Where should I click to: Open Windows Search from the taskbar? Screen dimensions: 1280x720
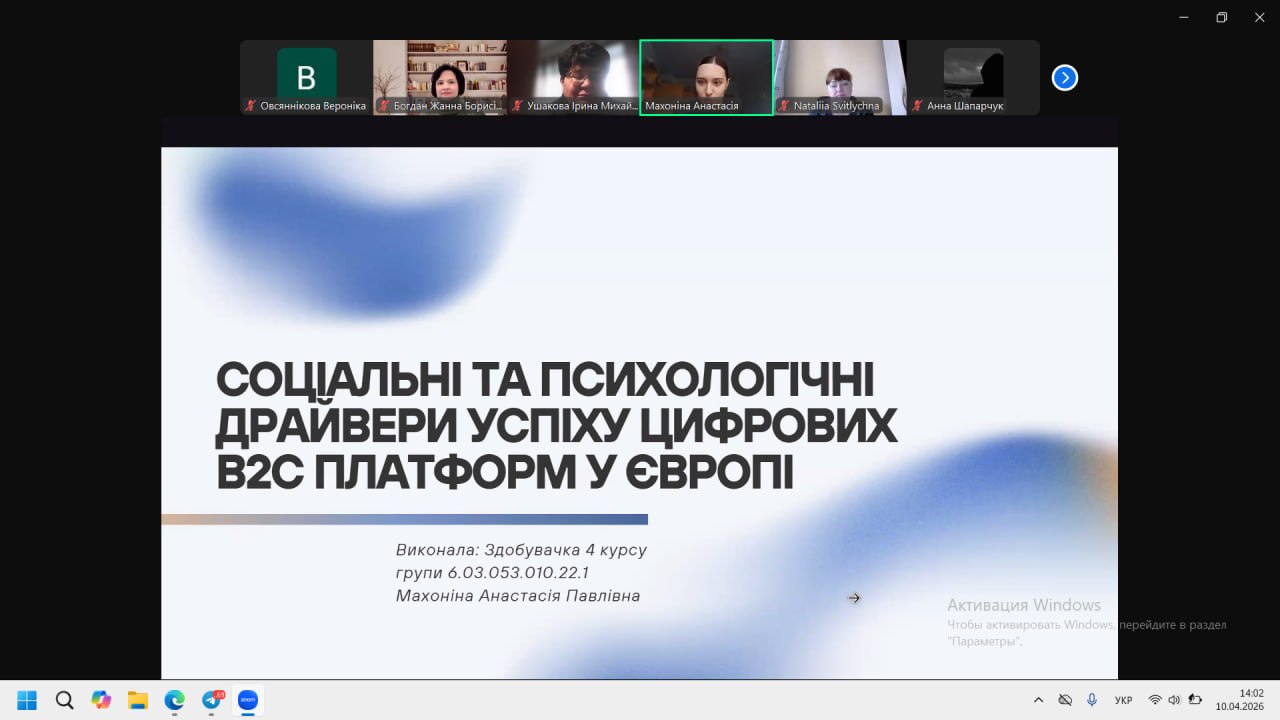(x=64, y=700)
